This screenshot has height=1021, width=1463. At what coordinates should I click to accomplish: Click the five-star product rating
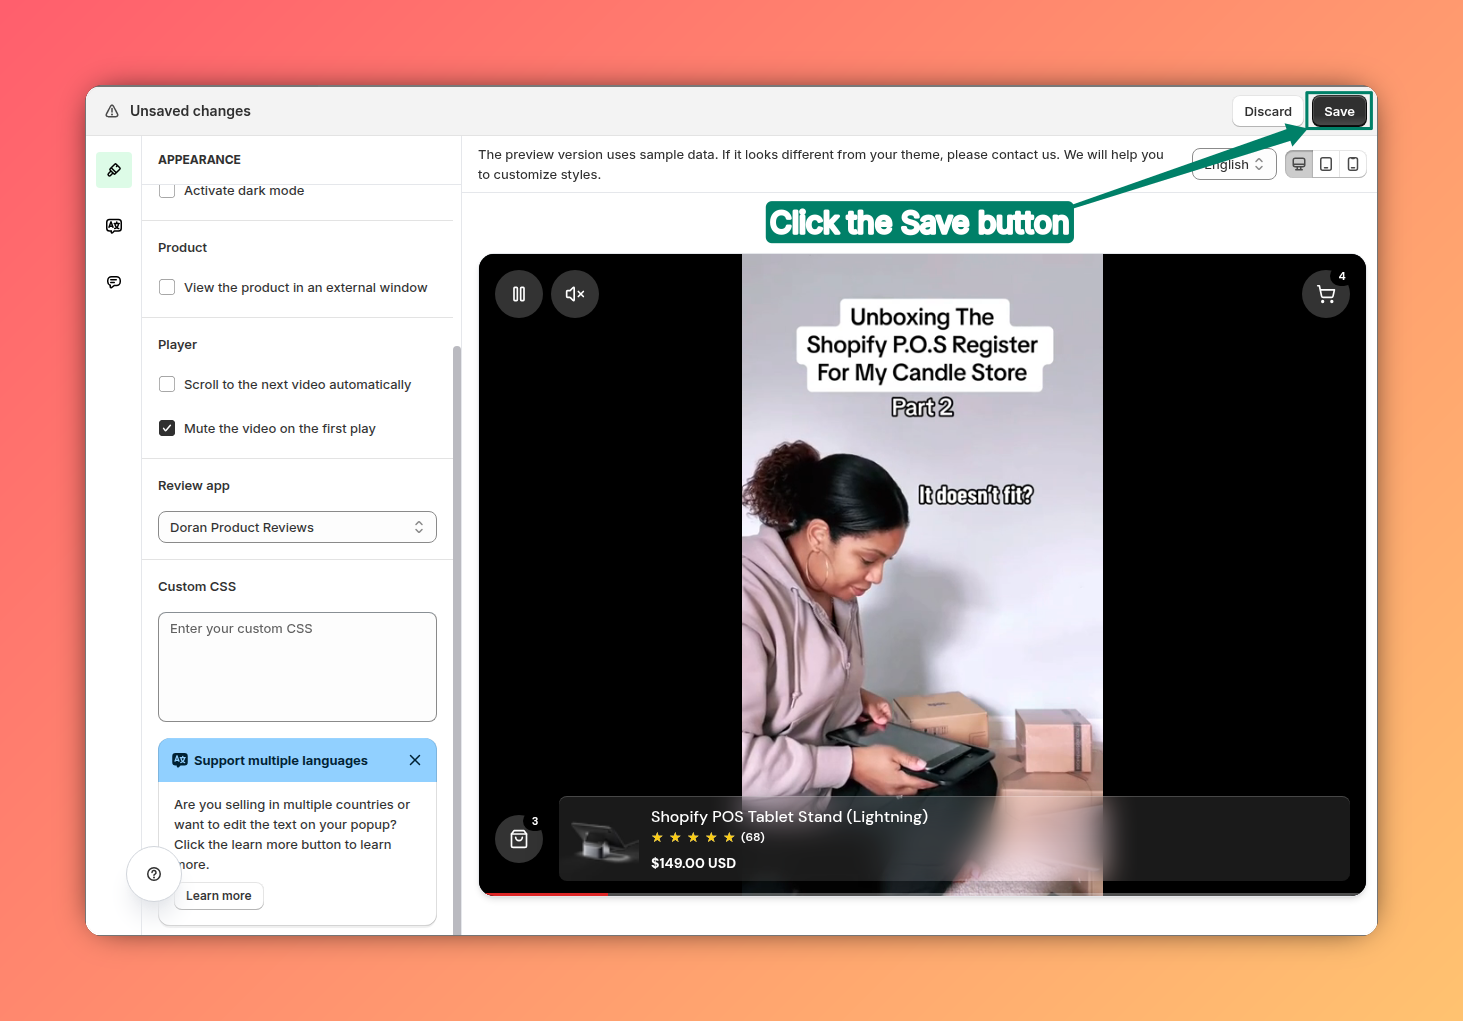click(693, 838)
